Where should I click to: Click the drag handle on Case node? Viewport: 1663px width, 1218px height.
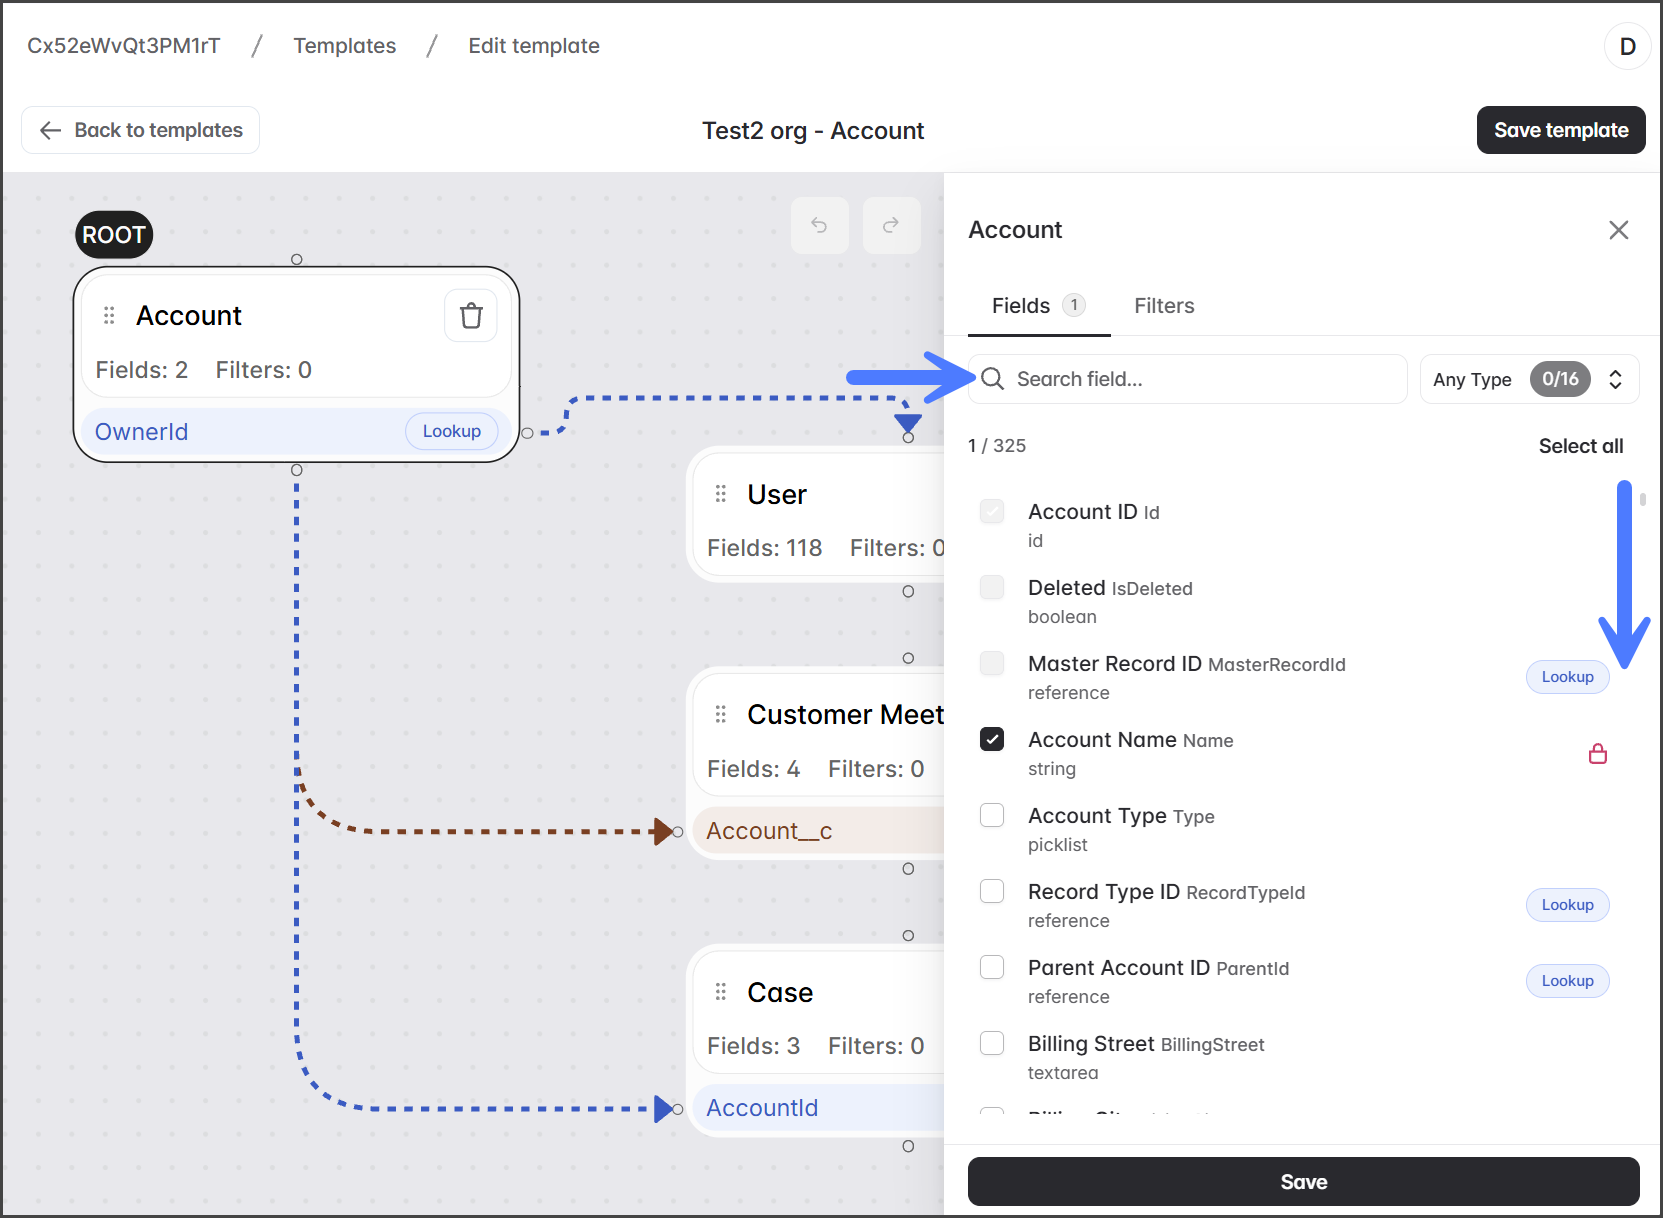click(x=720, y=992)
